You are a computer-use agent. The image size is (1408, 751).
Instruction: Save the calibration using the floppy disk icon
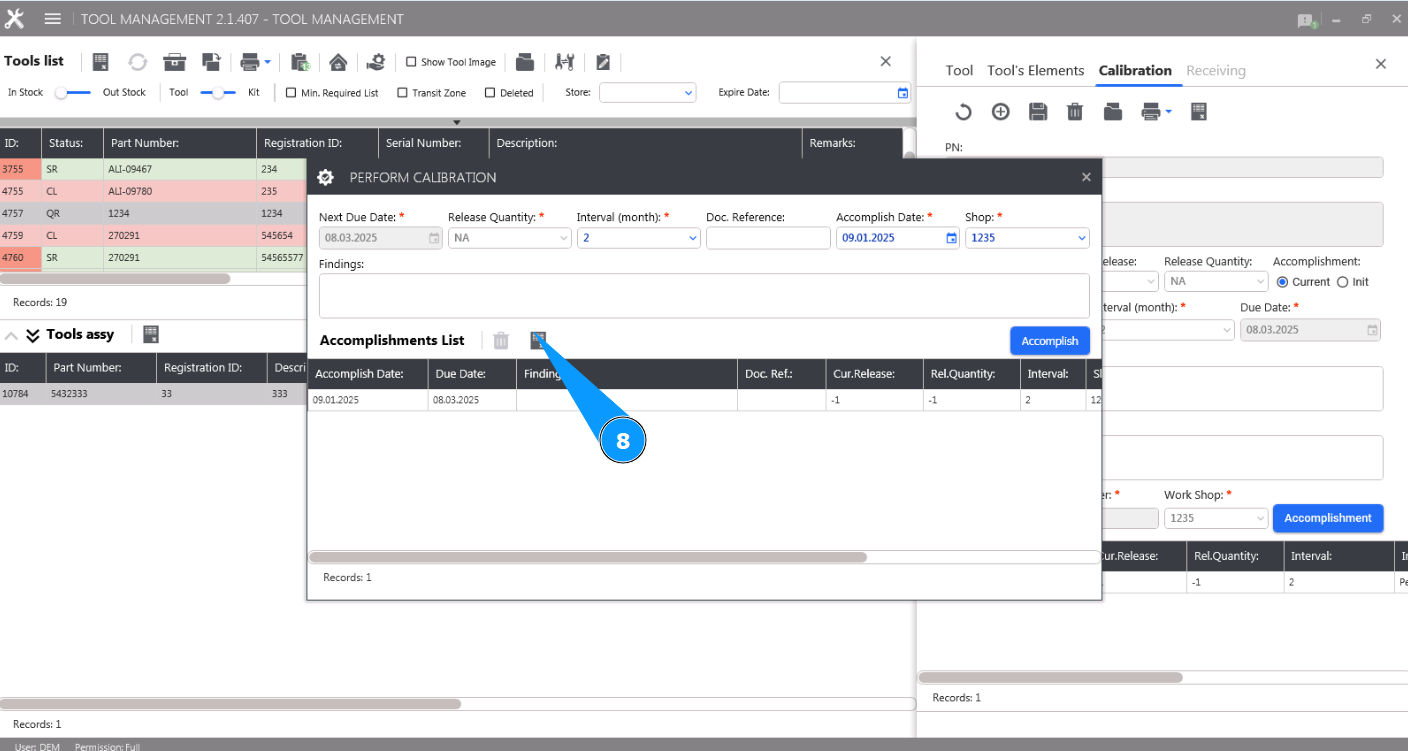pos(1038,112)
